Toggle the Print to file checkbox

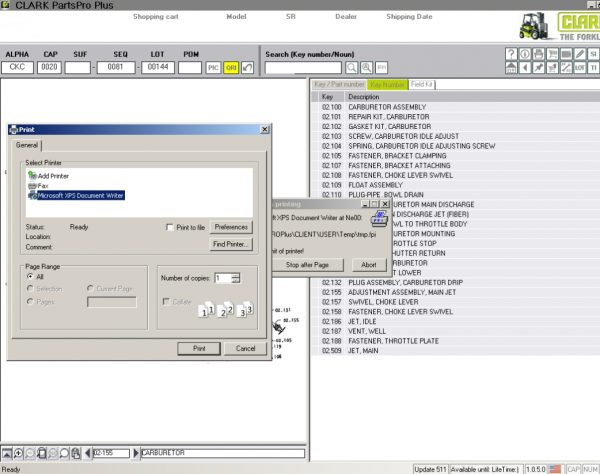170,227
